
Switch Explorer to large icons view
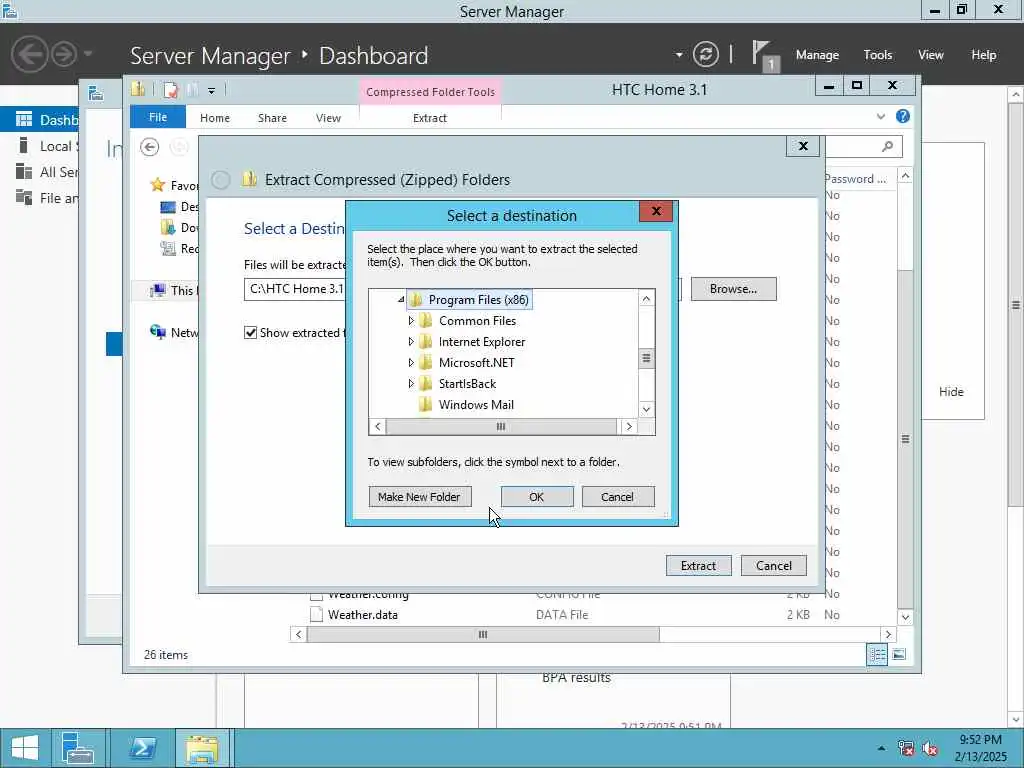pyautogui.click(x=899, y=654)
